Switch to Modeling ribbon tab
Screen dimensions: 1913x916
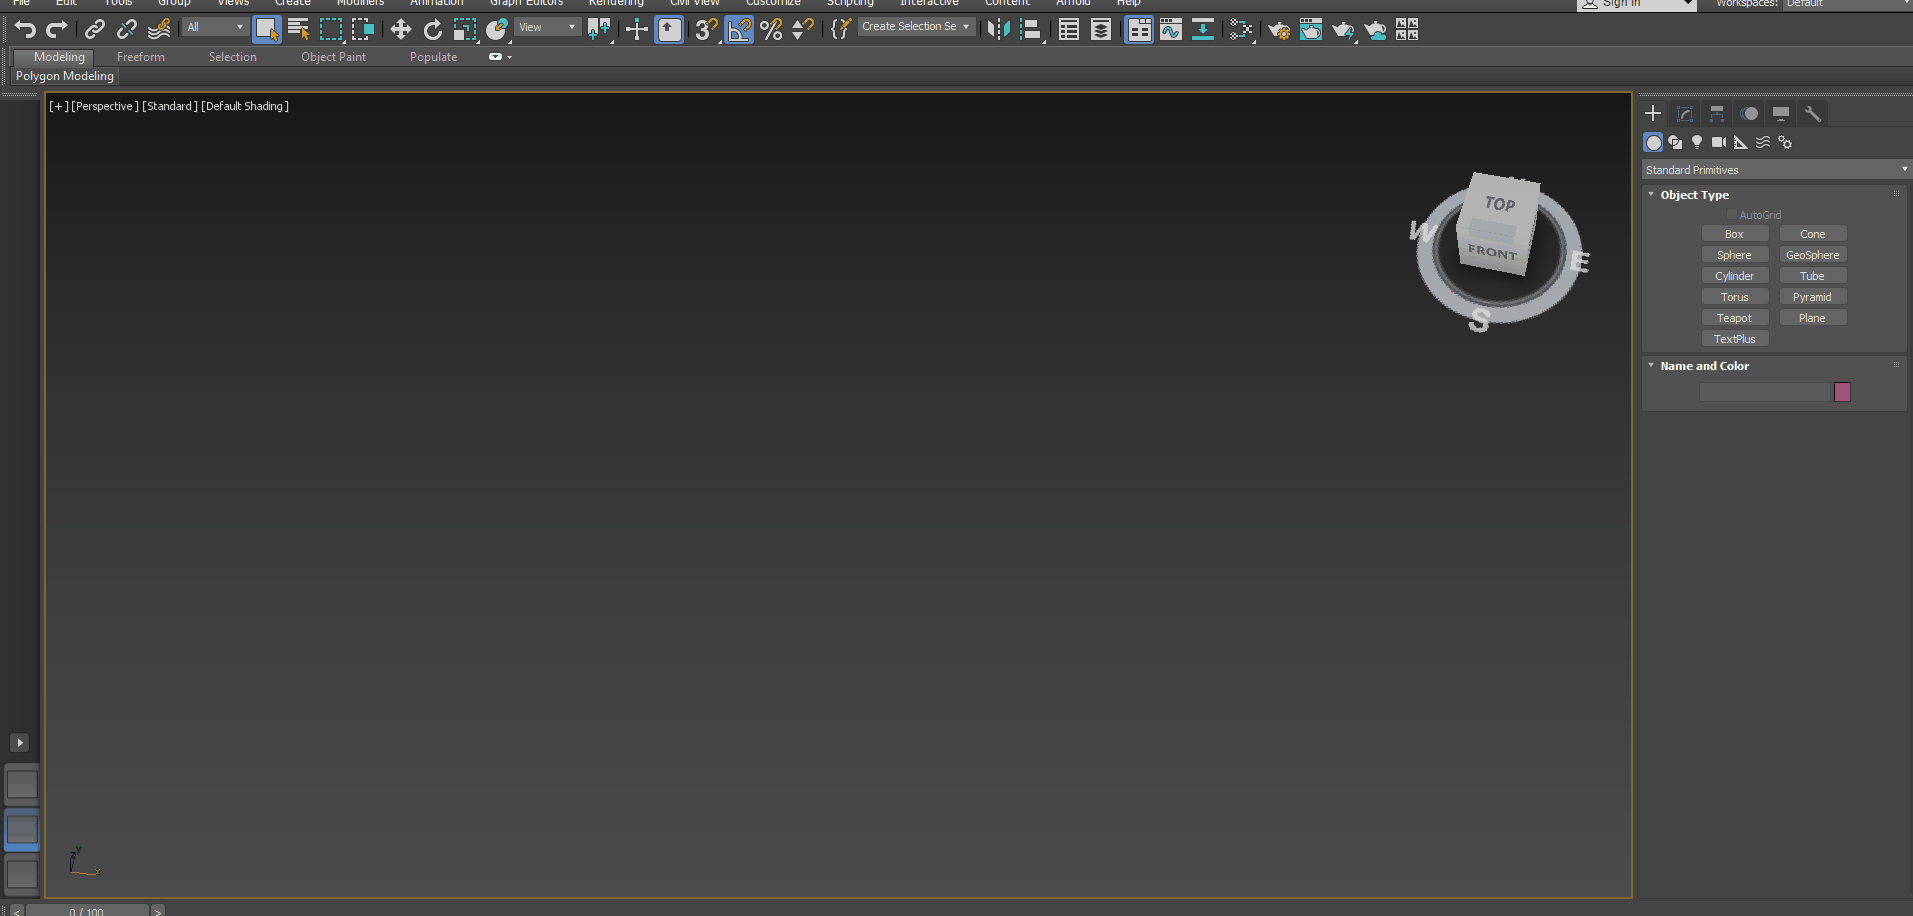click(x=59, y=57)
